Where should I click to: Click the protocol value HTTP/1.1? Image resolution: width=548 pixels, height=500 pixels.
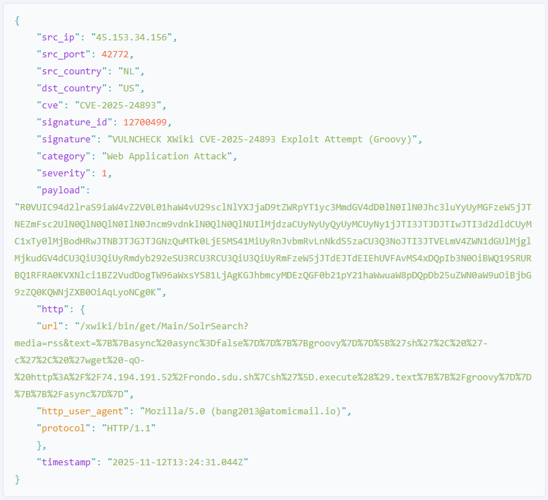pos(129,428)
